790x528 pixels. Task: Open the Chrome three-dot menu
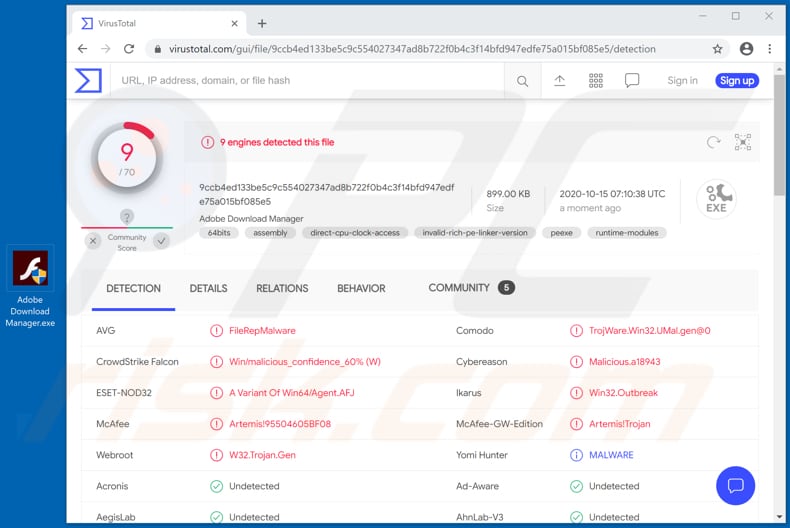pos(769,49)
